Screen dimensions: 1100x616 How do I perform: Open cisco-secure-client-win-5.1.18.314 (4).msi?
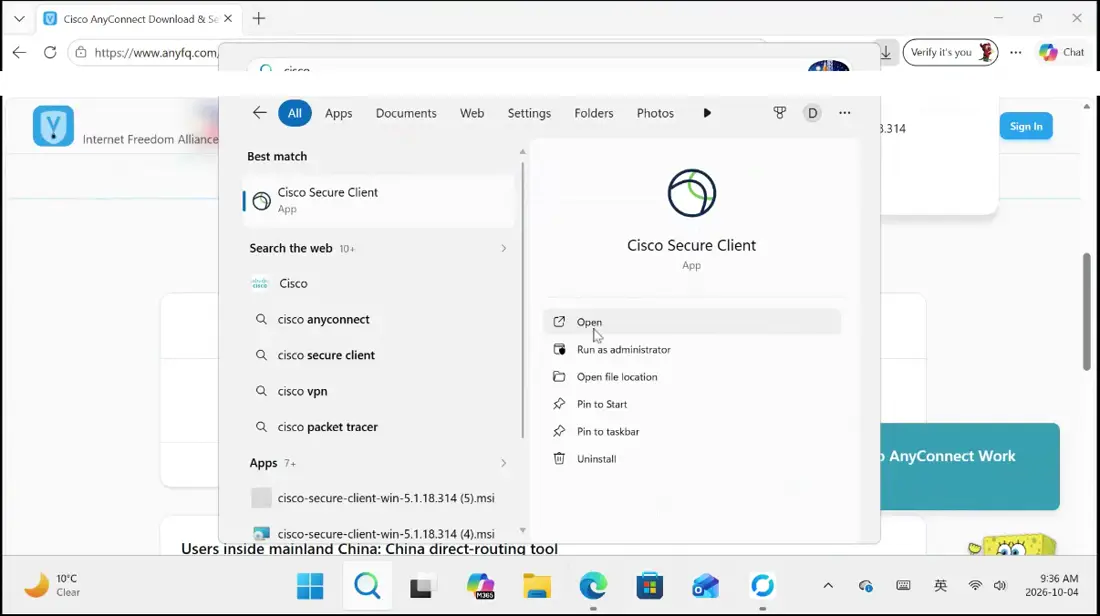coord(379,534)
